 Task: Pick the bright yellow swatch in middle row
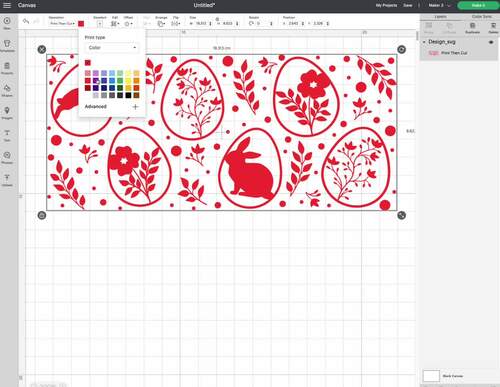pos(128,81)
